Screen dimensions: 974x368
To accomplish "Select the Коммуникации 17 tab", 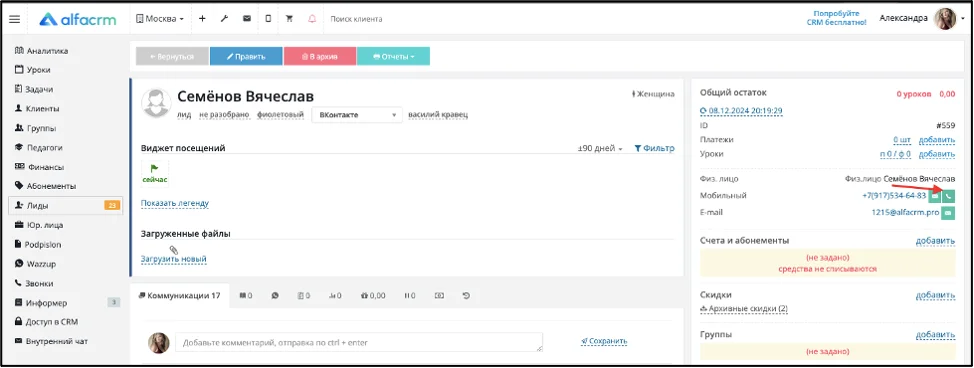I will pos(180,296).
